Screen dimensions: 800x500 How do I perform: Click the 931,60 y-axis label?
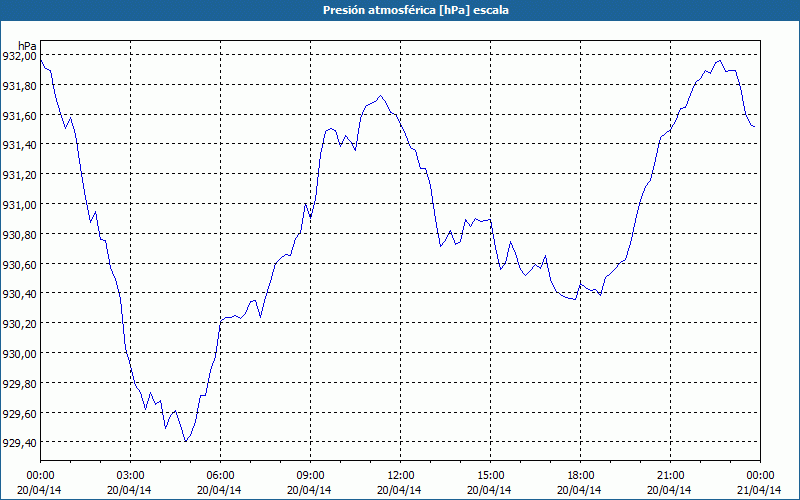20,116
